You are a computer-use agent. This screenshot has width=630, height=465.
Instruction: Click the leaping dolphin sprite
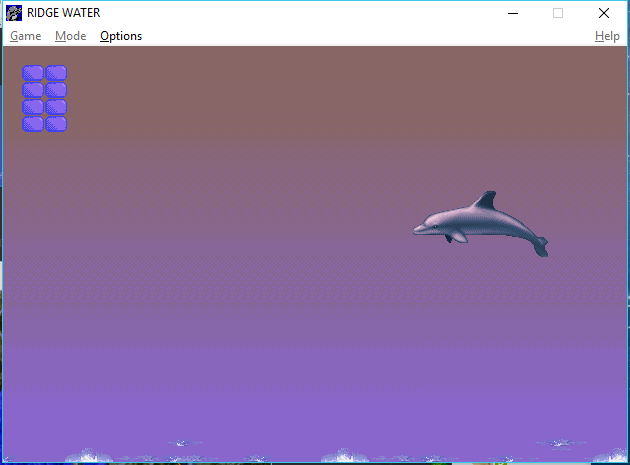point(481,223)
